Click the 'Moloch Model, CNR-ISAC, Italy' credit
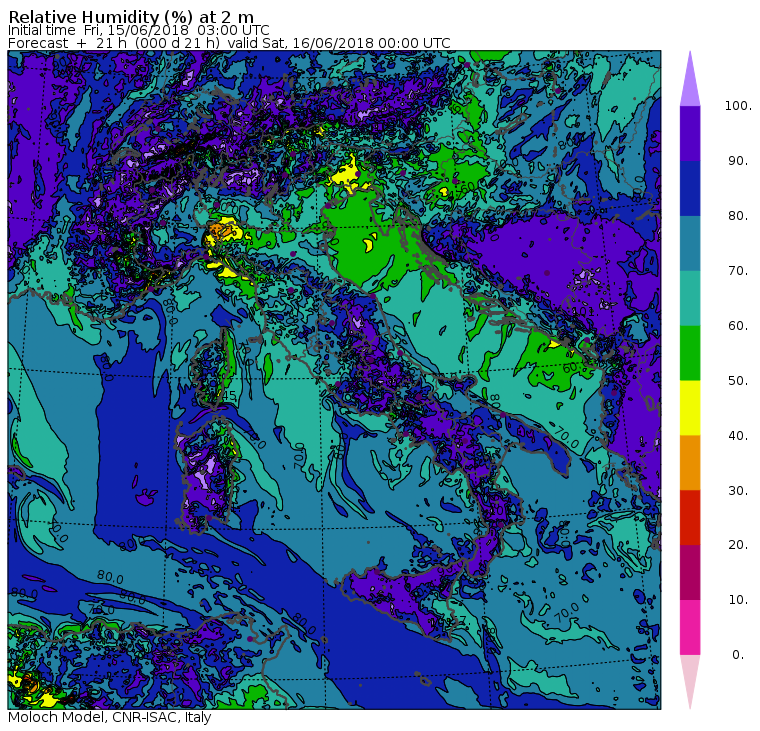Viewport: 760px width, 731px height. coord(110,717)
